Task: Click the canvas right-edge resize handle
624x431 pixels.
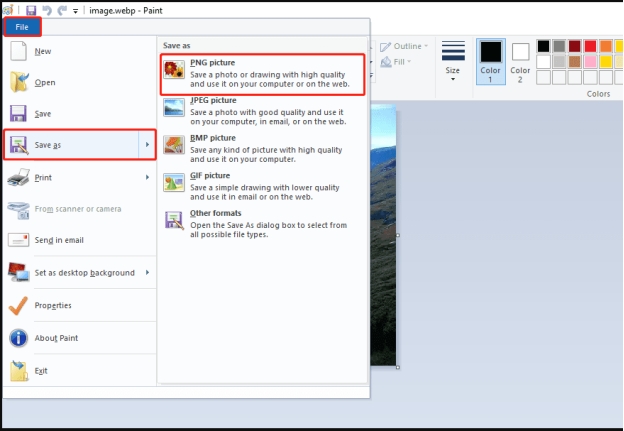Action: pyautogui.click(x=398, y=235)
